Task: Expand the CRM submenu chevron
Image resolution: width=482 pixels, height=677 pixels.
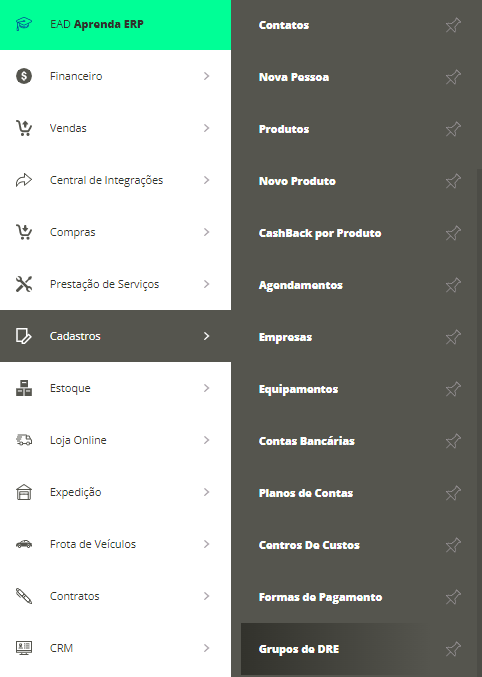Action: (x=206, y=648)
